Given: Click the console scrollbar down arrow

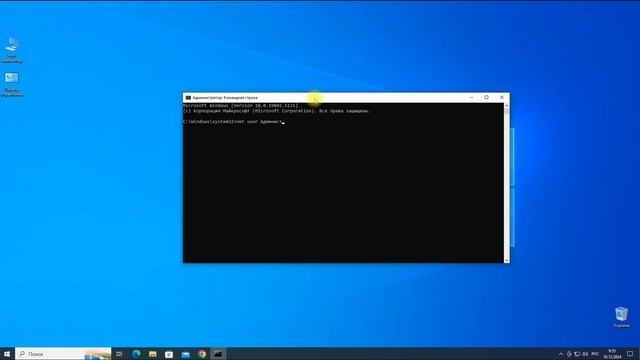Looking at the screenshot, I should pyautogui.click(x=507, y=260).
